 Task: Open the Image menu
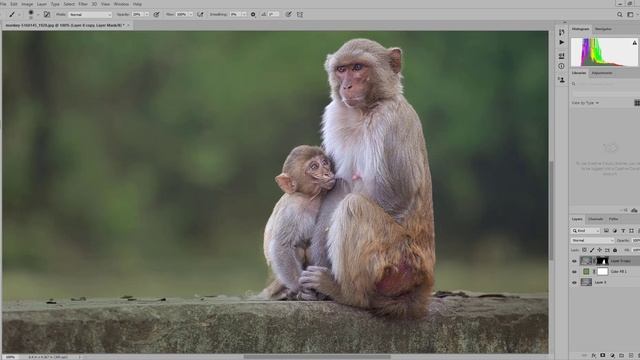coord(27,4)
